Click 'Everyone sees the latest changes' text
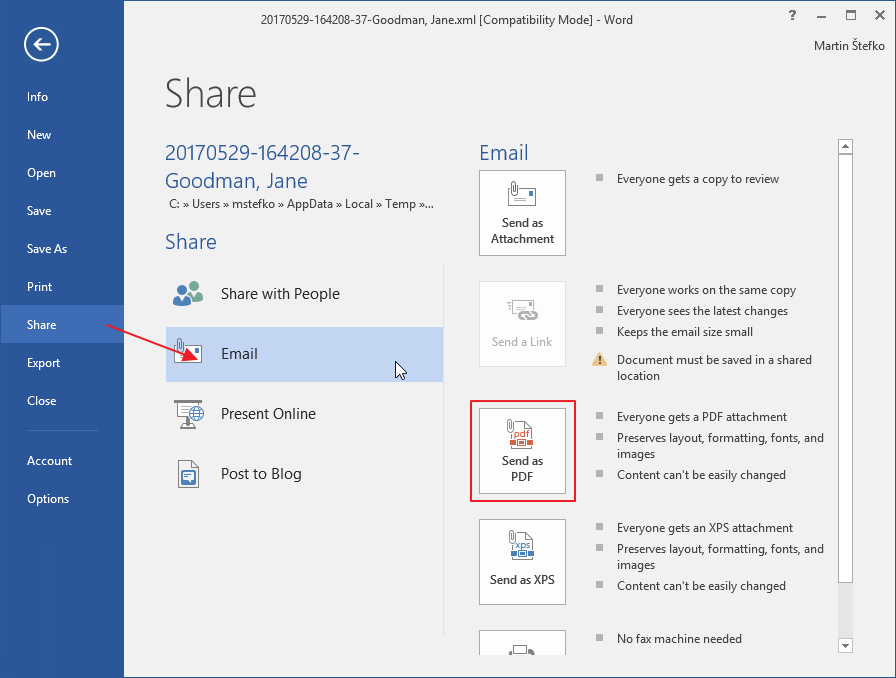Image resolution: width=896 pixels, height=678 pixels. pos(702,311)
